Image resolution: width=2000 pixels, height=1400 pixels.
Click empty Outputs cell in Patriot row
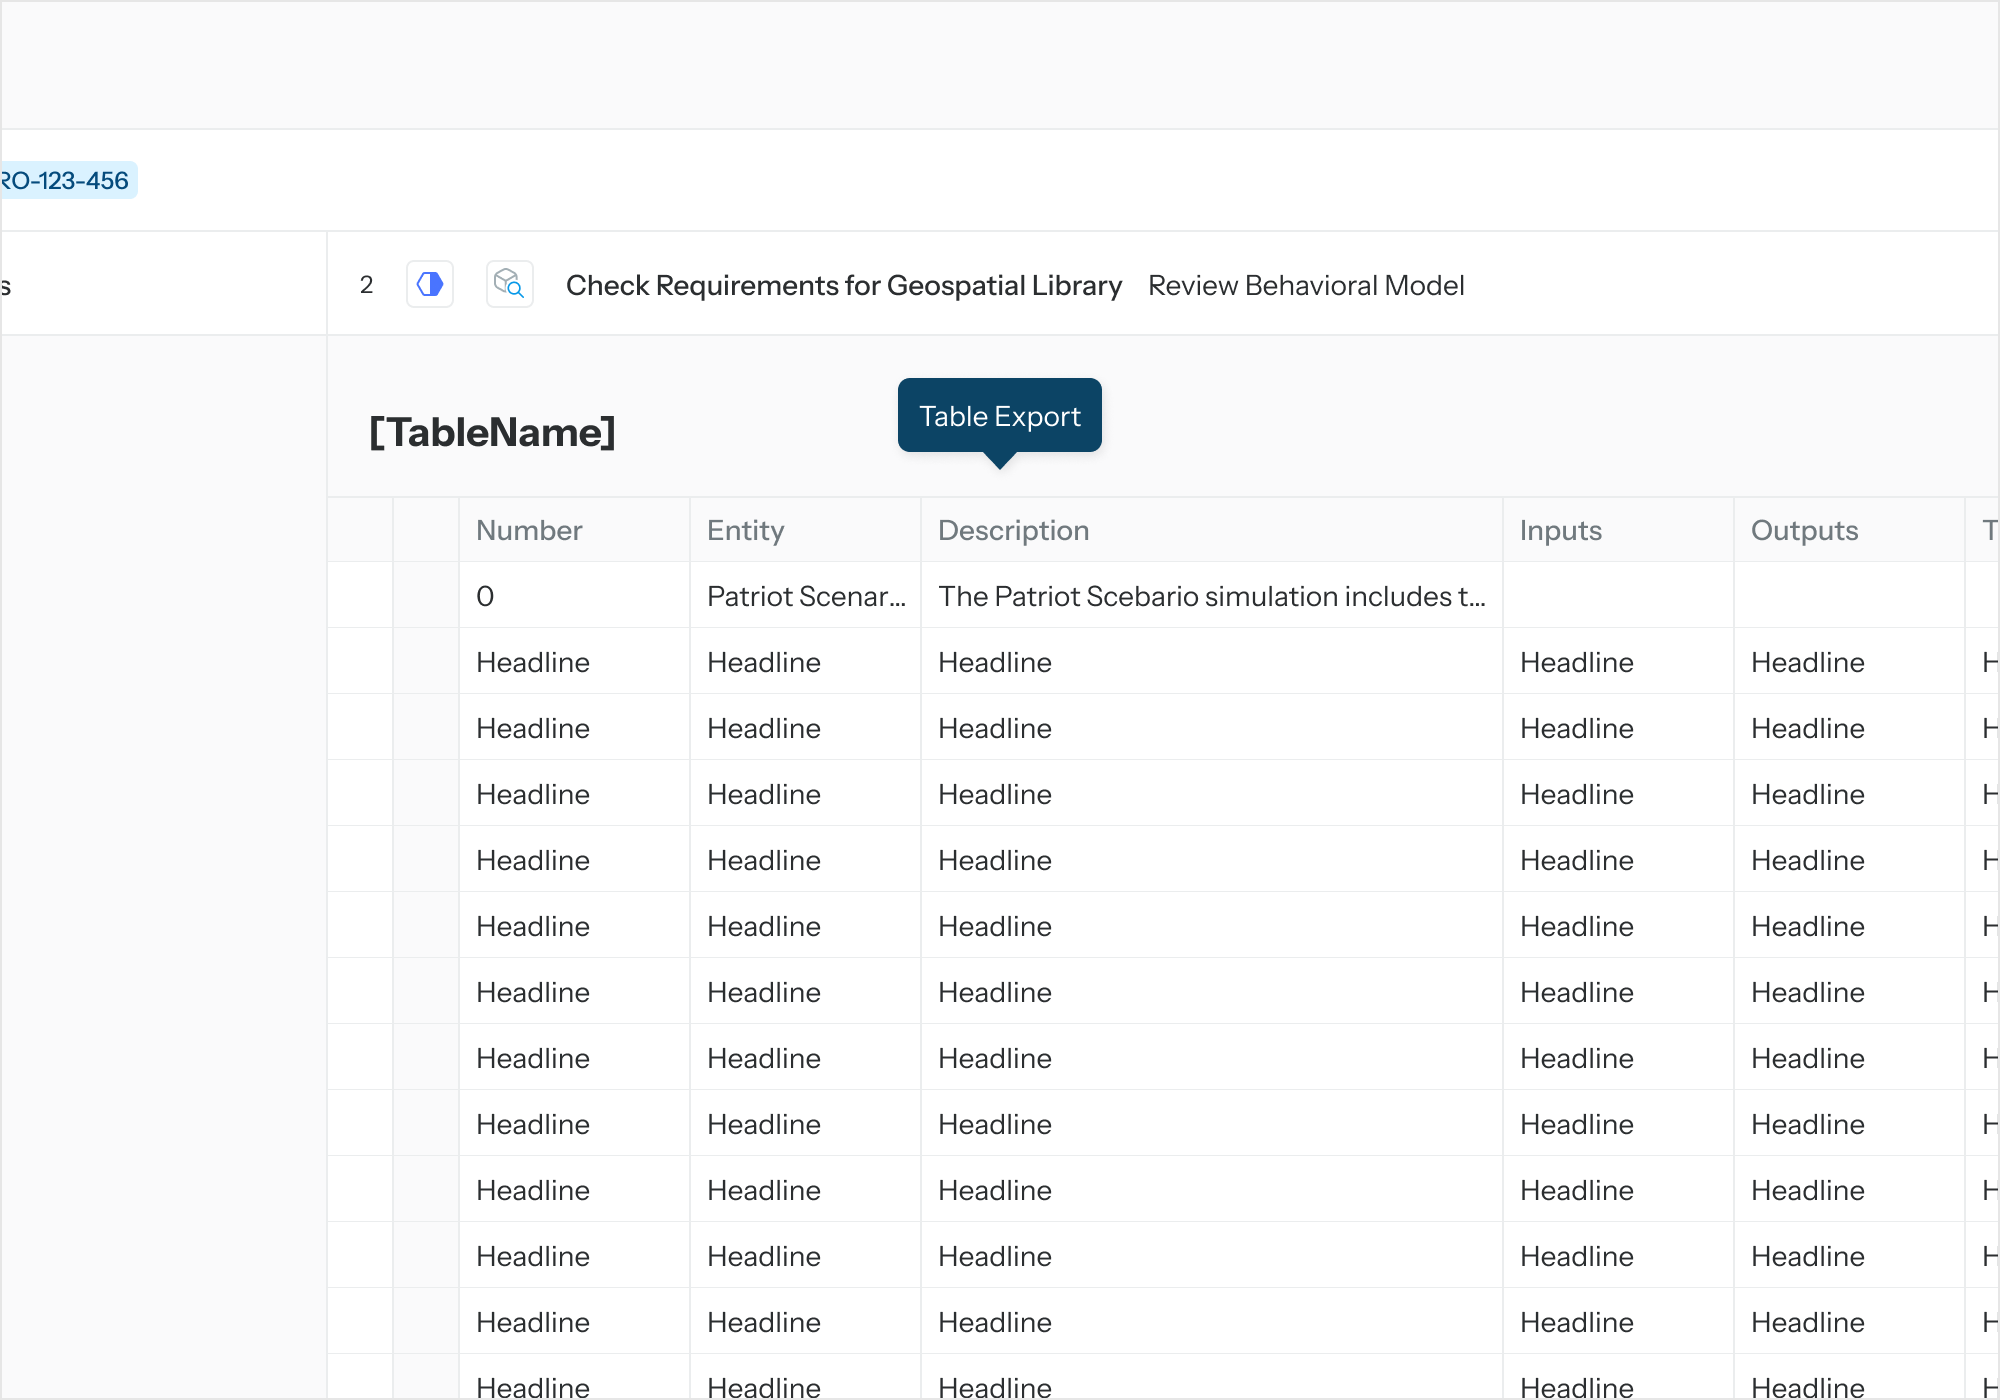click(x=1848, y=596)
